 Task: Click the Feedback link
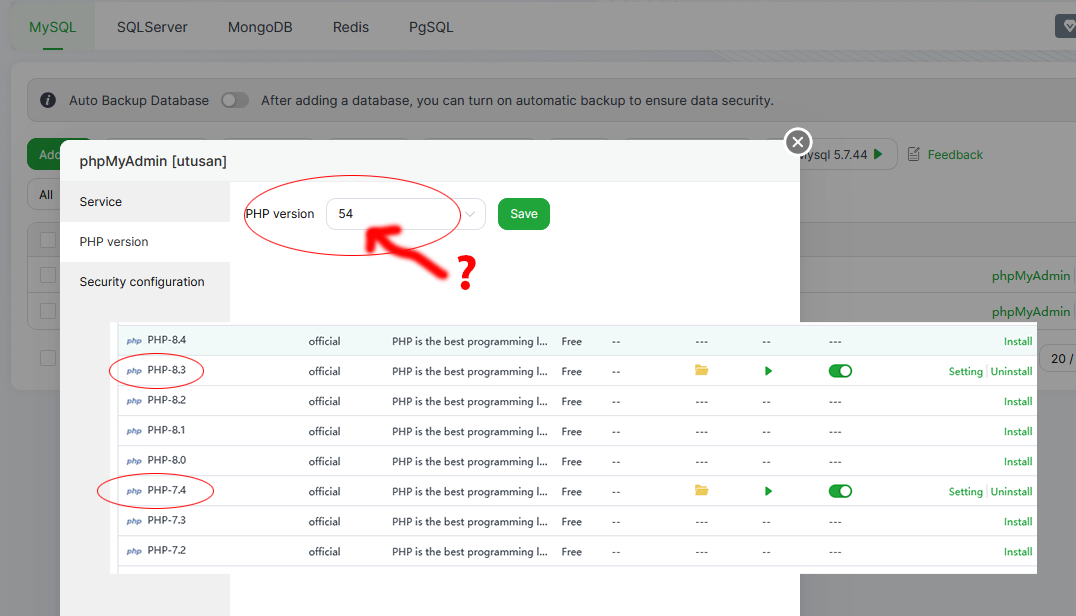(955, 155)
